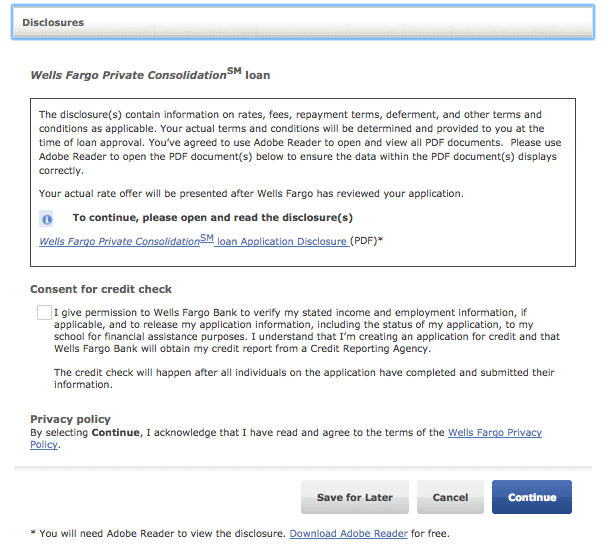The image size is (603, 547).
Task: Check the consent for credit check box
Action: coord(44,313)
